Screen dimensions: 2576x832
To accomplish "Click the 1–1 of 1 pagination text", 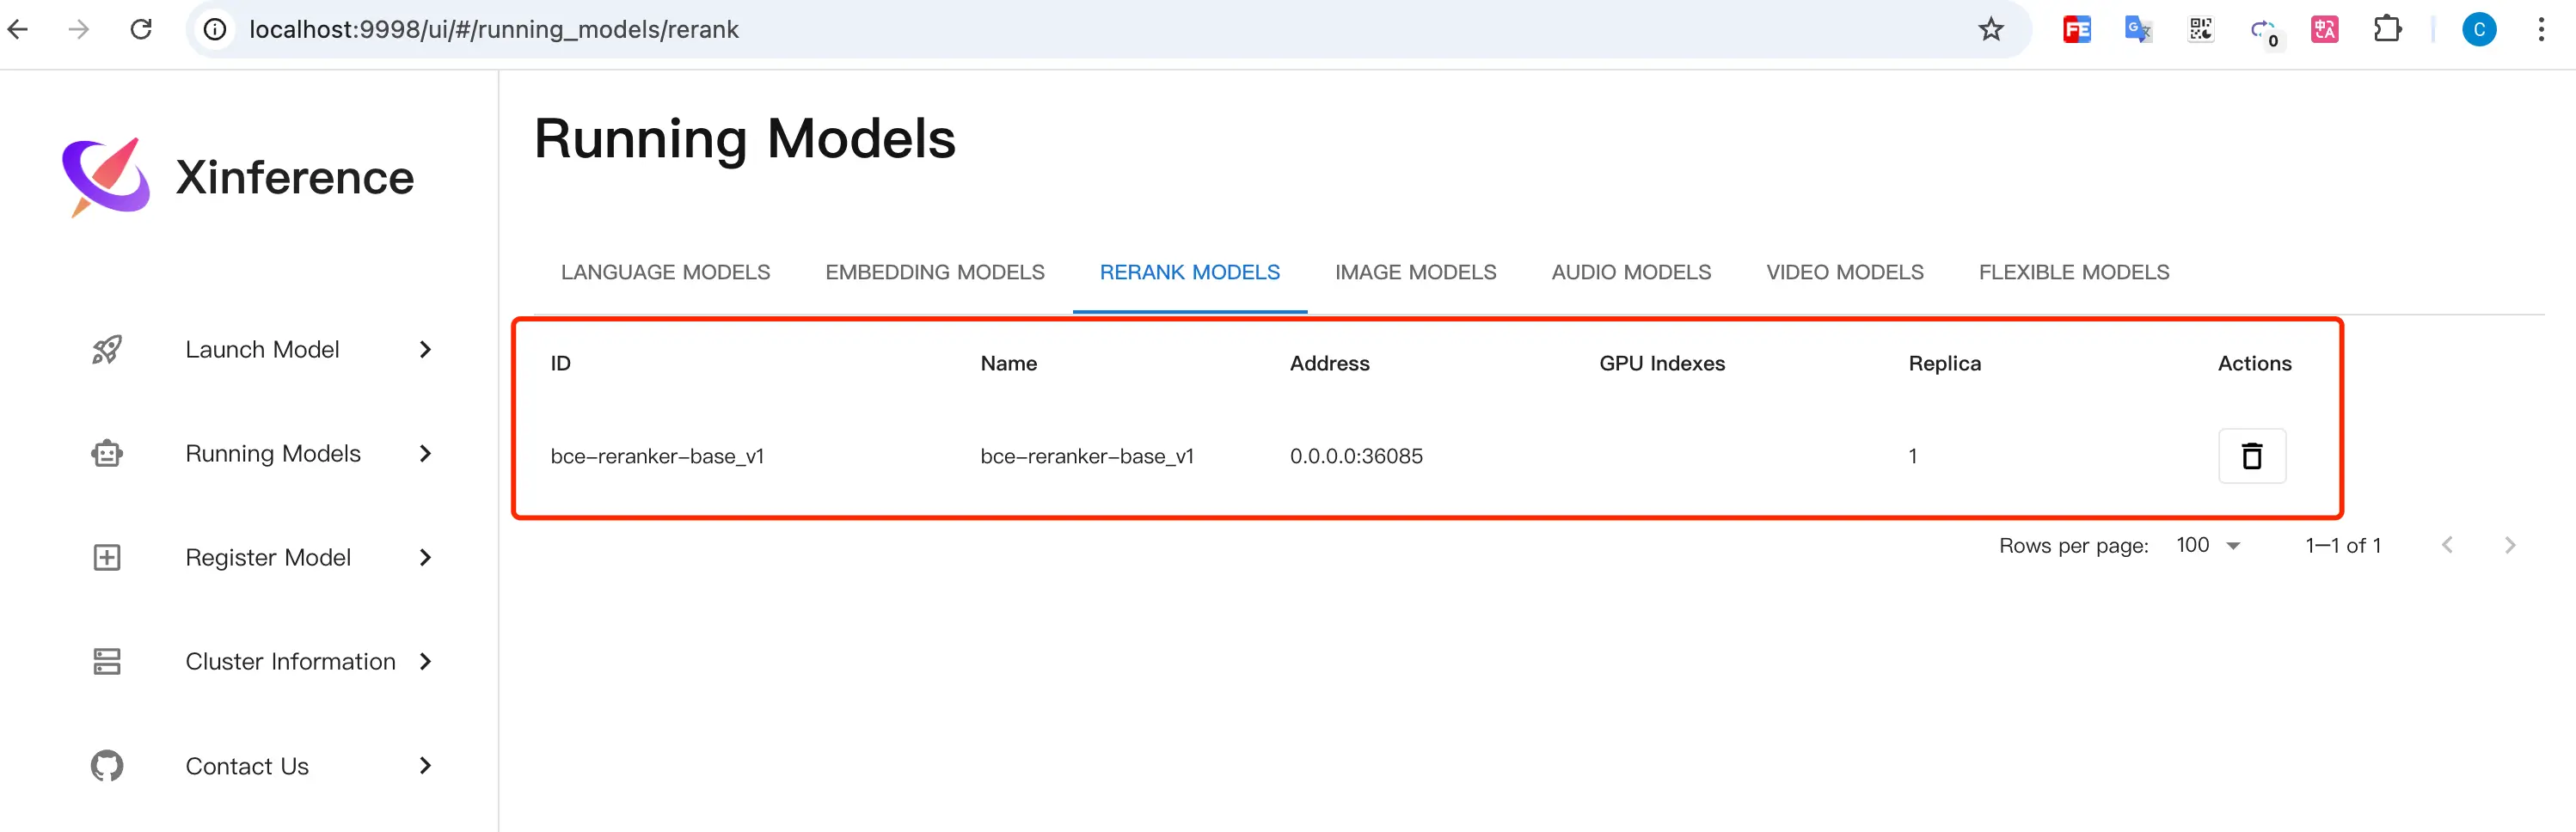I will [x=2343, y=545].
